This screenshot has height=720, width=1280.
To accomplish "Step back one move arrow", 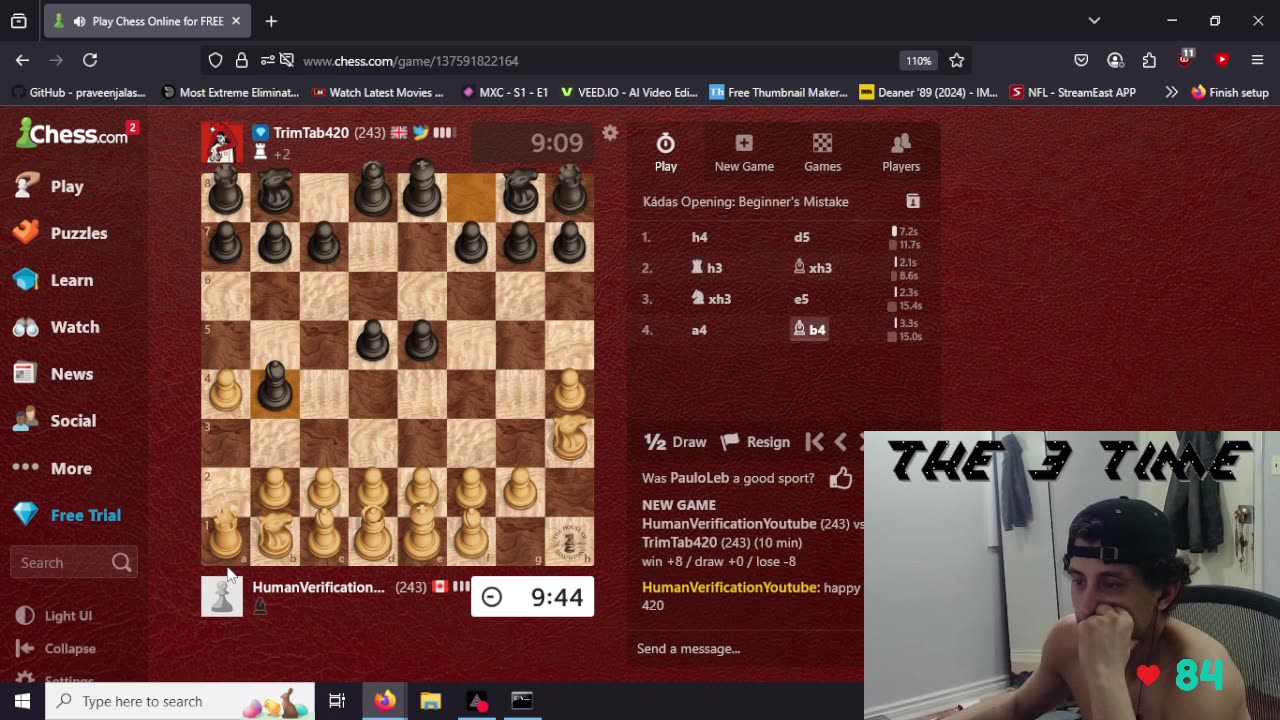I will click(841, 442).
